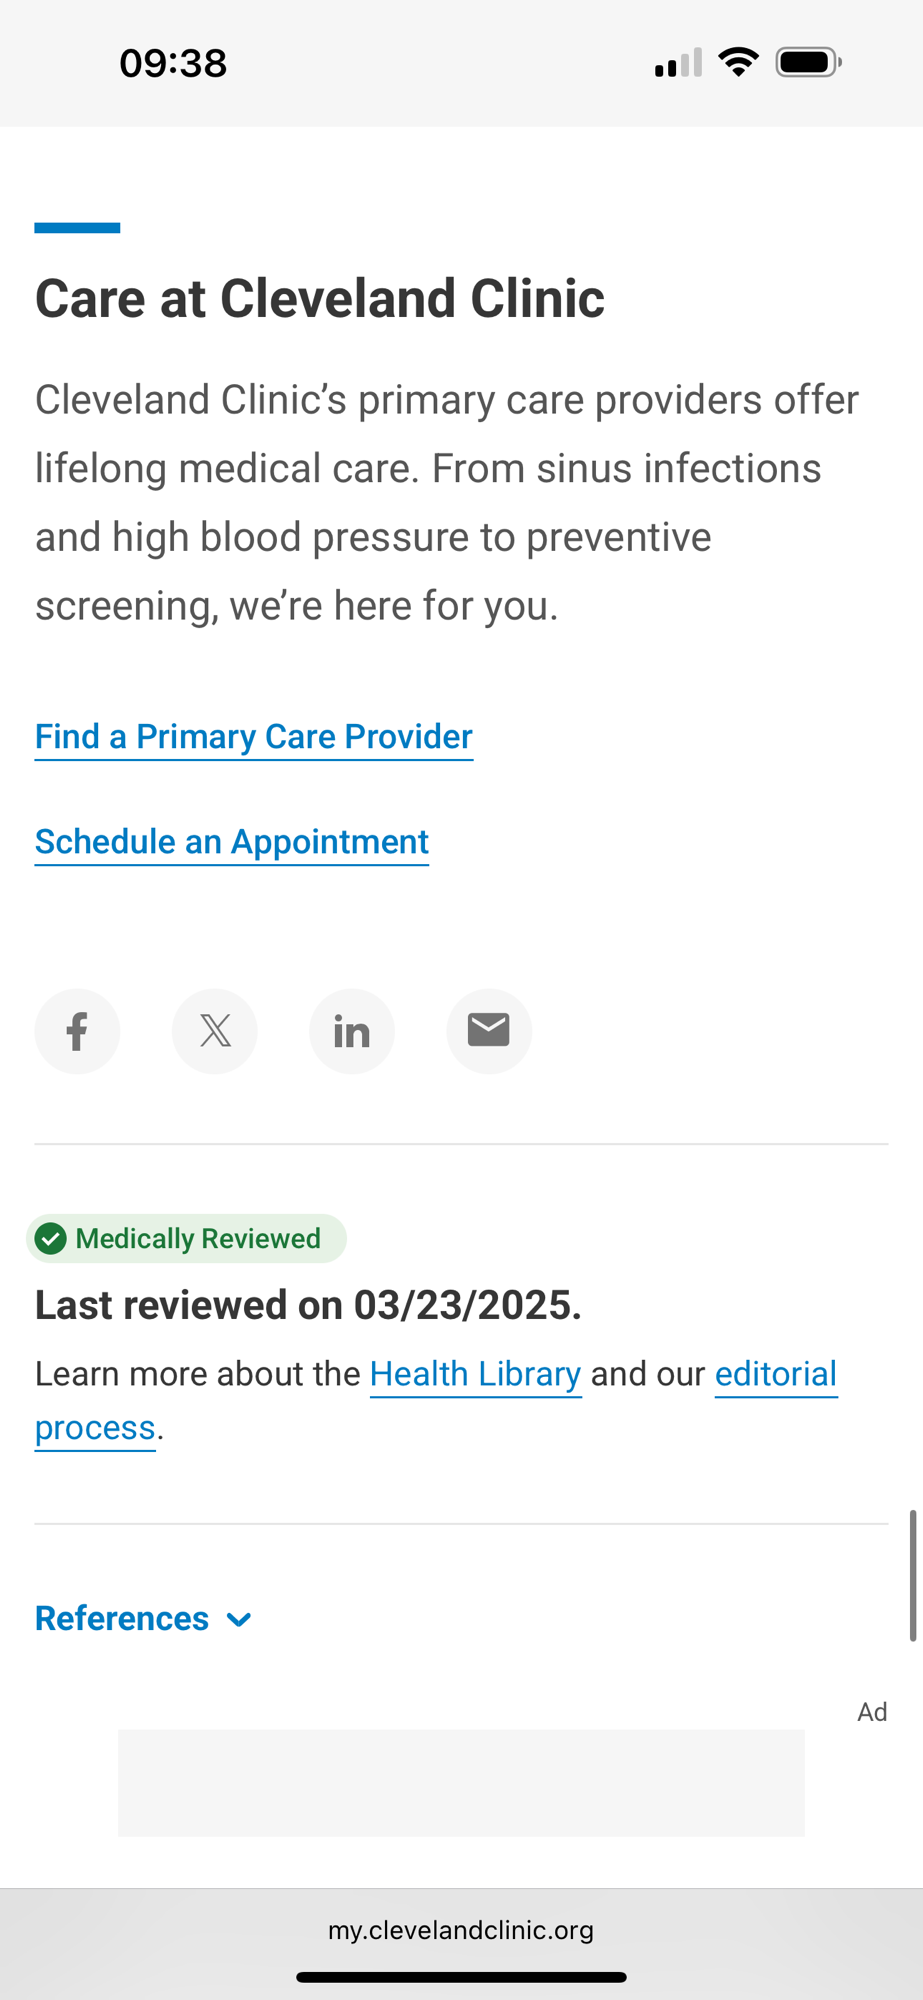Click the References chevron arrow

[239, 1620]
